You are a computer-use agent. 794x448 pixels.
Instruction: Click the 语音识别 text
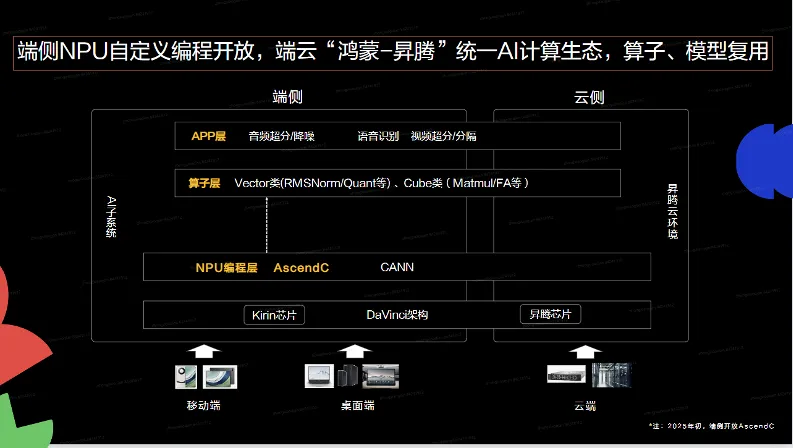click(378, 136)
